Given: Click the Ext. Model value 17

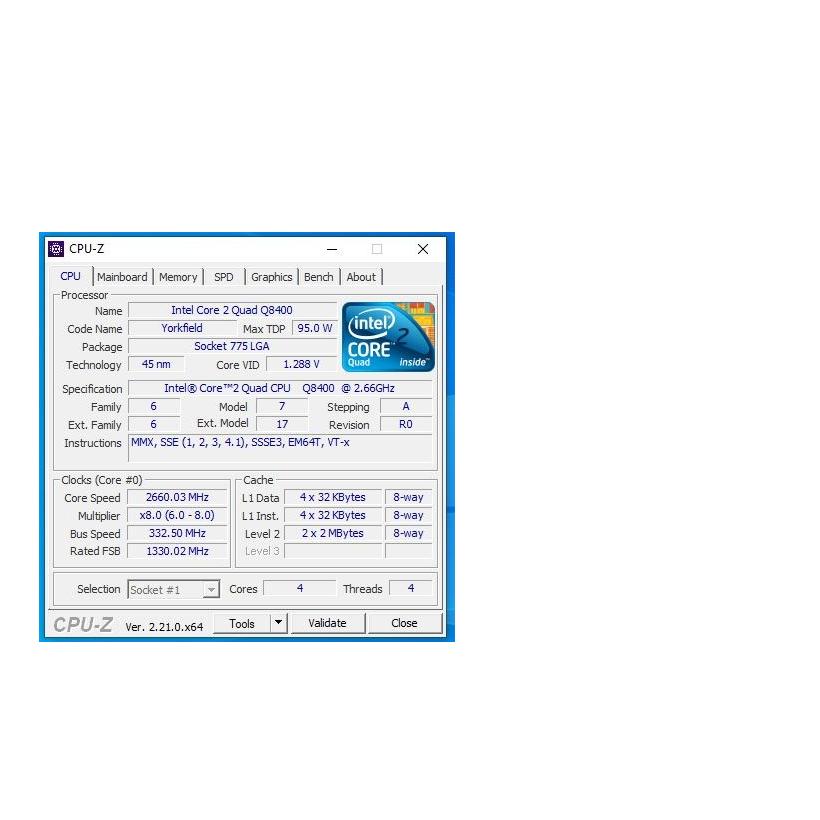Looking at the screenshot, I should click(282, 424).
